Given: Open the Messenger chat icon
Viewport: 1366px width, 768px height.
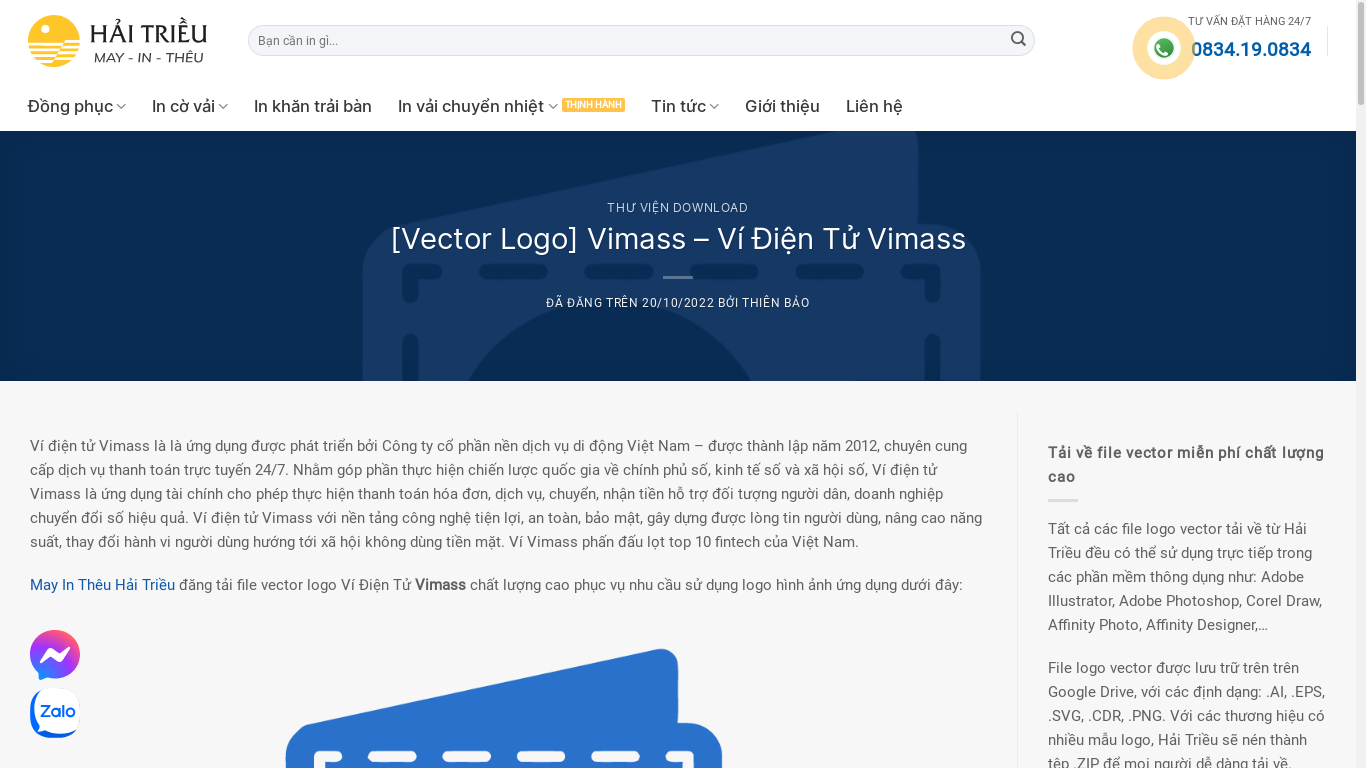Looking at the screenshot, I should point(55,655).
